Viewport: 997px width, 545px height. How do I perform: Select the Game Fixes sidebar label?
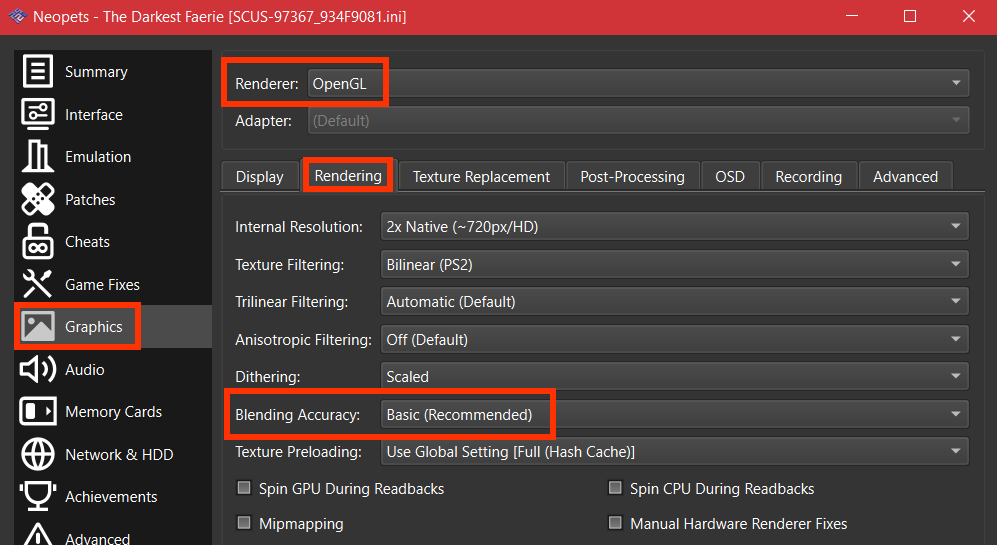pos(102,284)
